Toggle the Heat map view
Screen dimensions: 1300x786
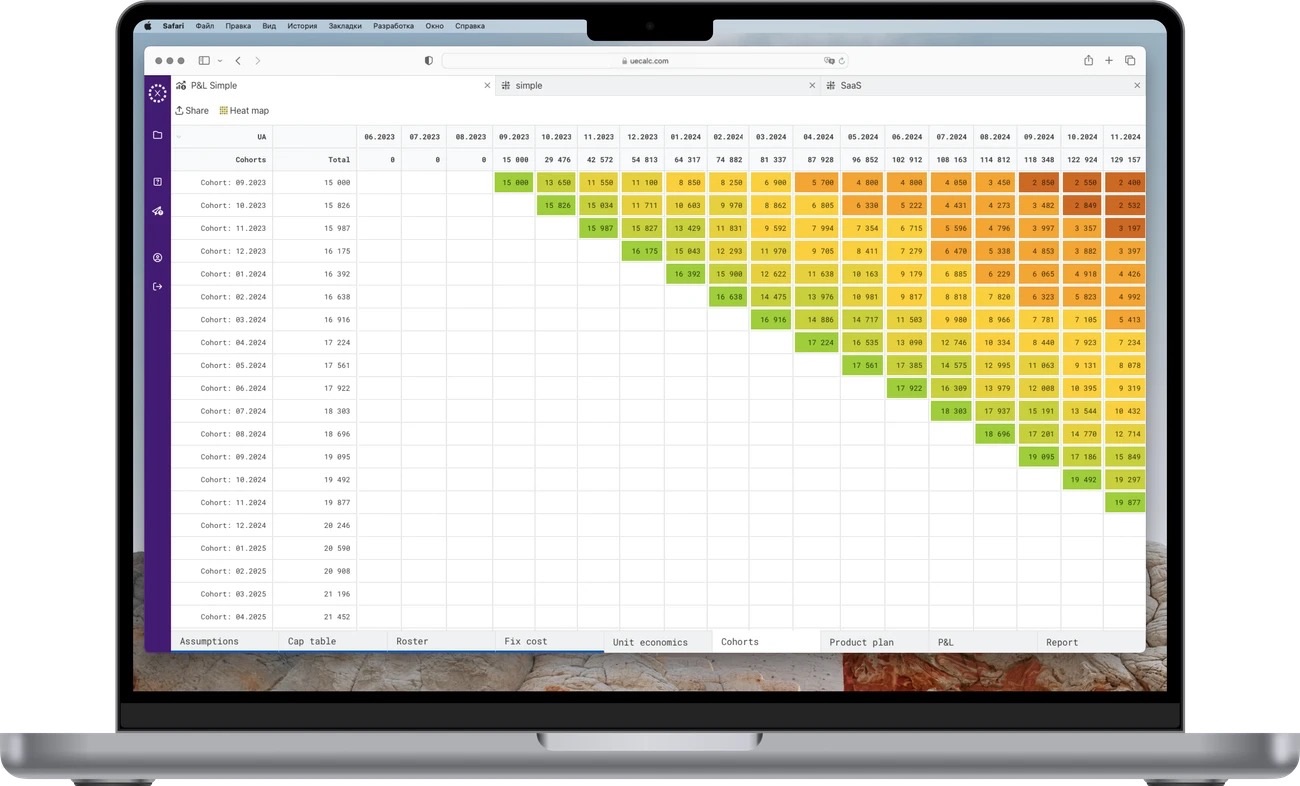coord(244,111)
